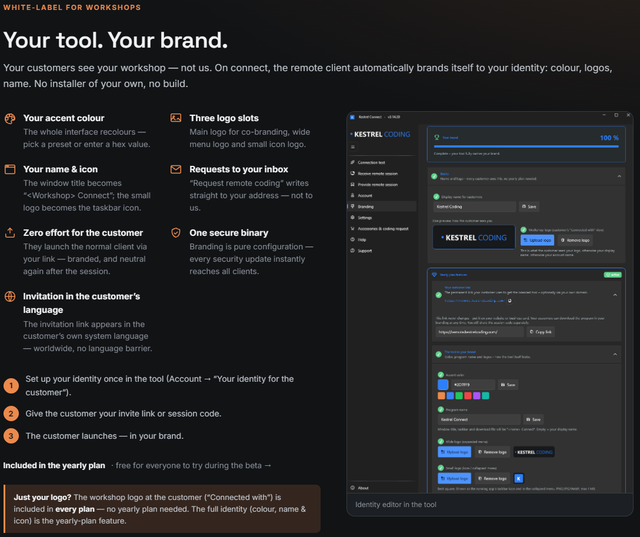Click the Kestrel Connect program name field
640x537 pixels.
click(x=479, y=419)
